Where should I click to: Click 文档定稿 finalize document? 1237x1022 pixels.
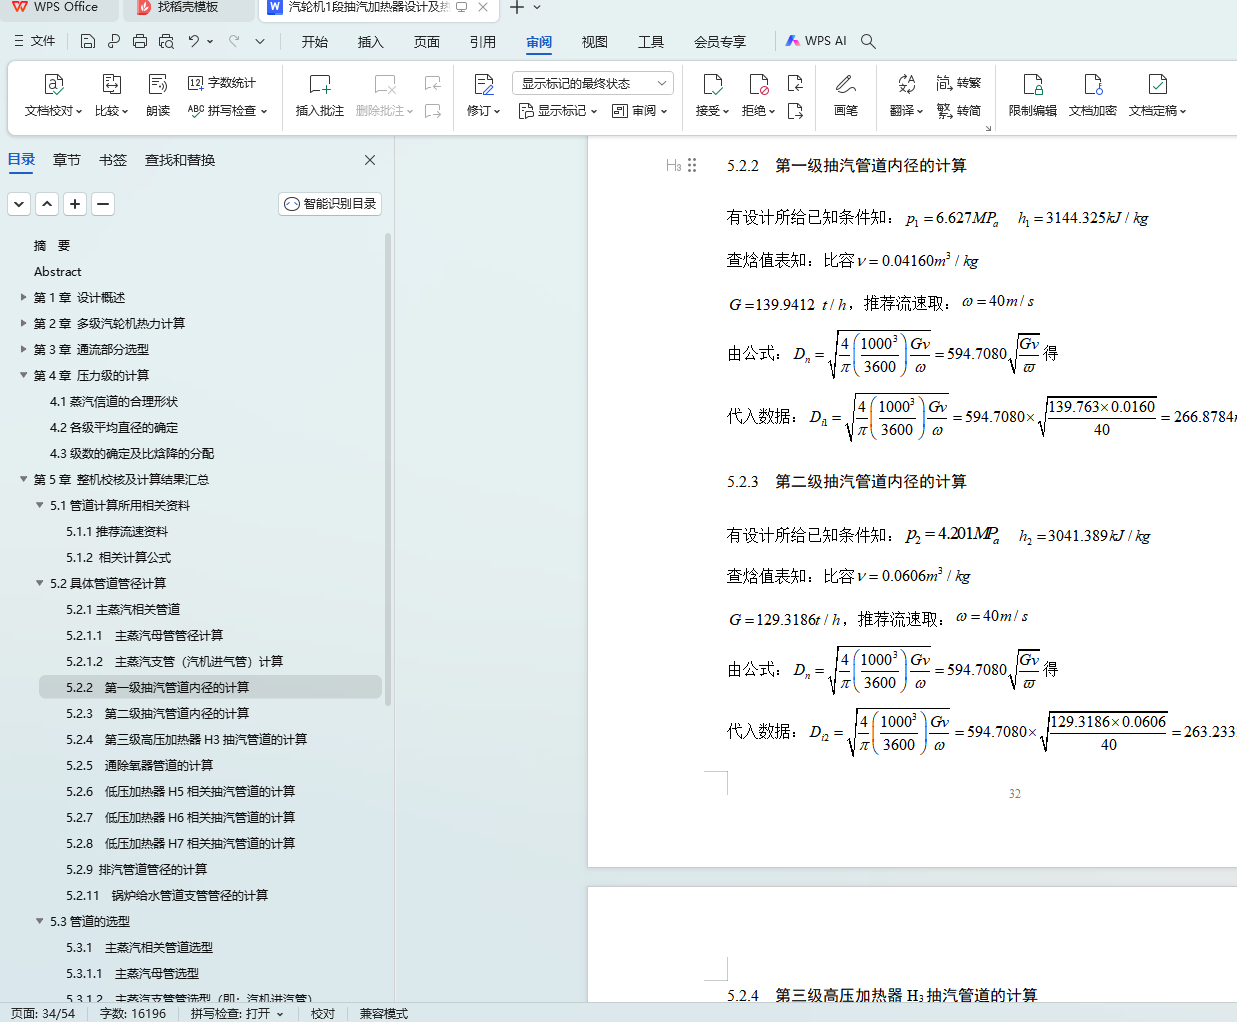(1157, 96)
